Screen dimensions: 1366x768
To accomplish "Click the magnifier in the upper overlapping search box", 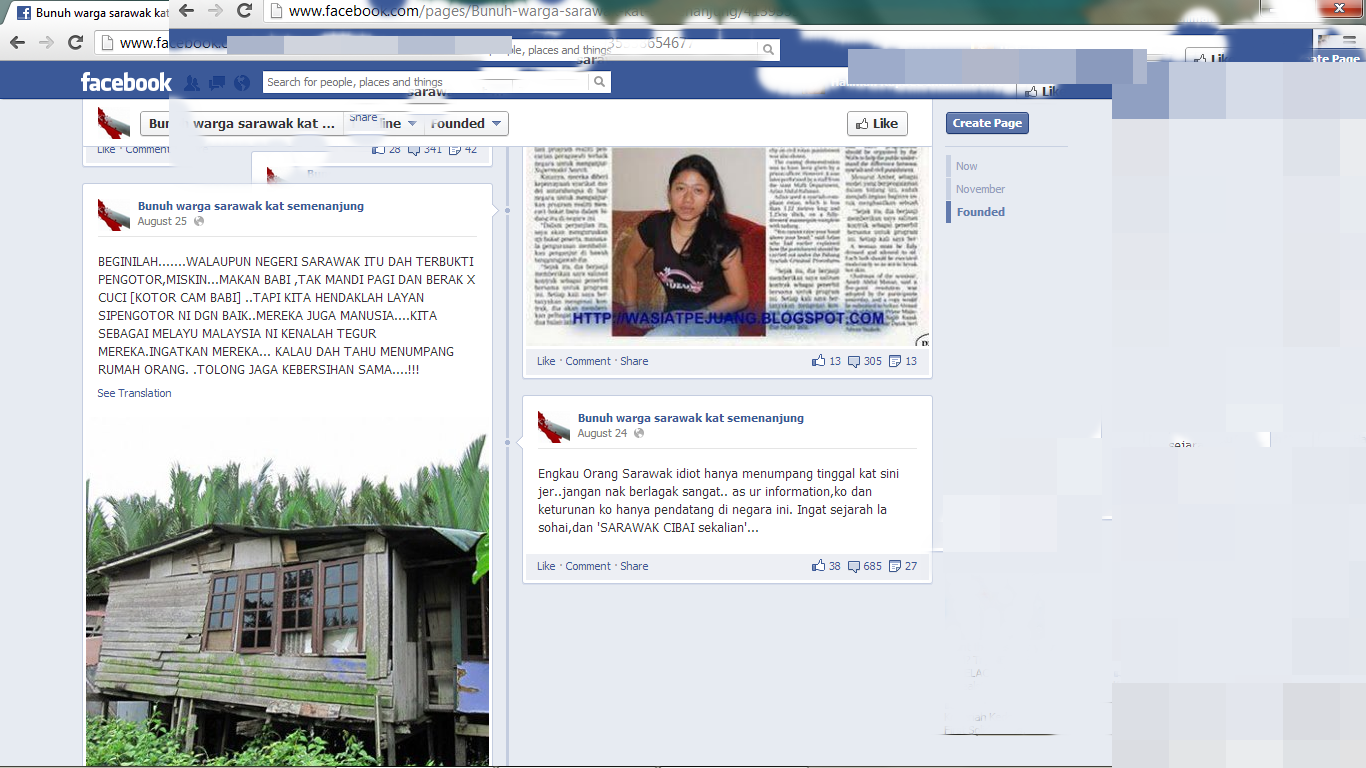I will point(768,49).
